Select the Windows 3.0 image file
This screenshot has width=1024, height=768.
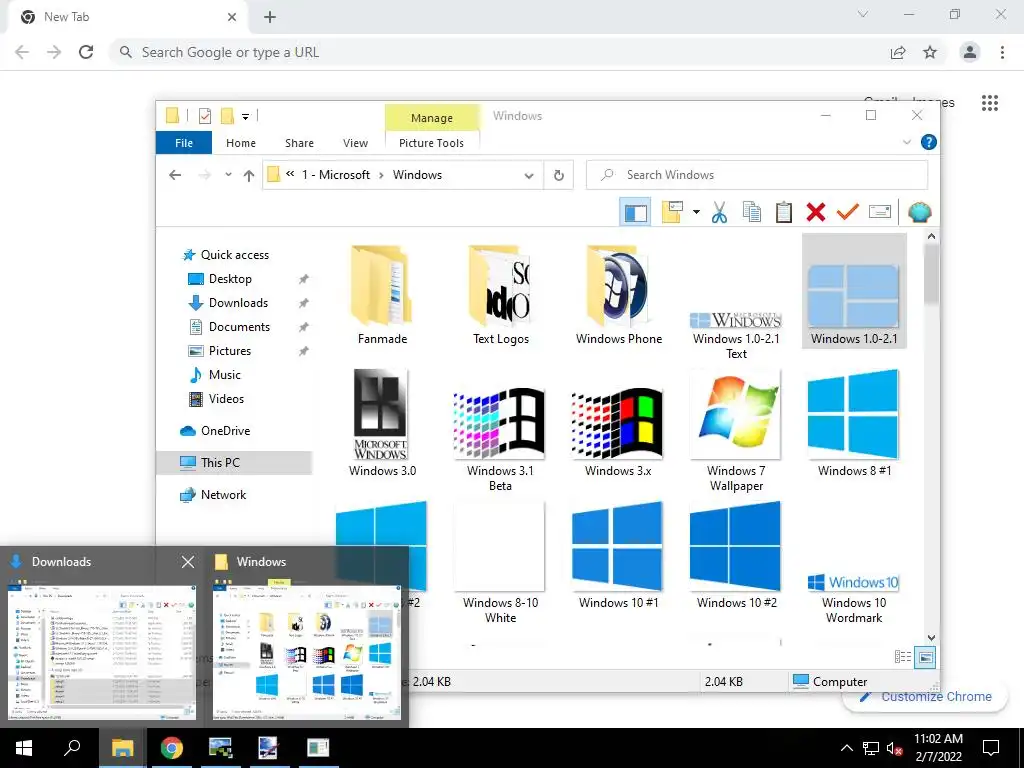tap(382, 423)
